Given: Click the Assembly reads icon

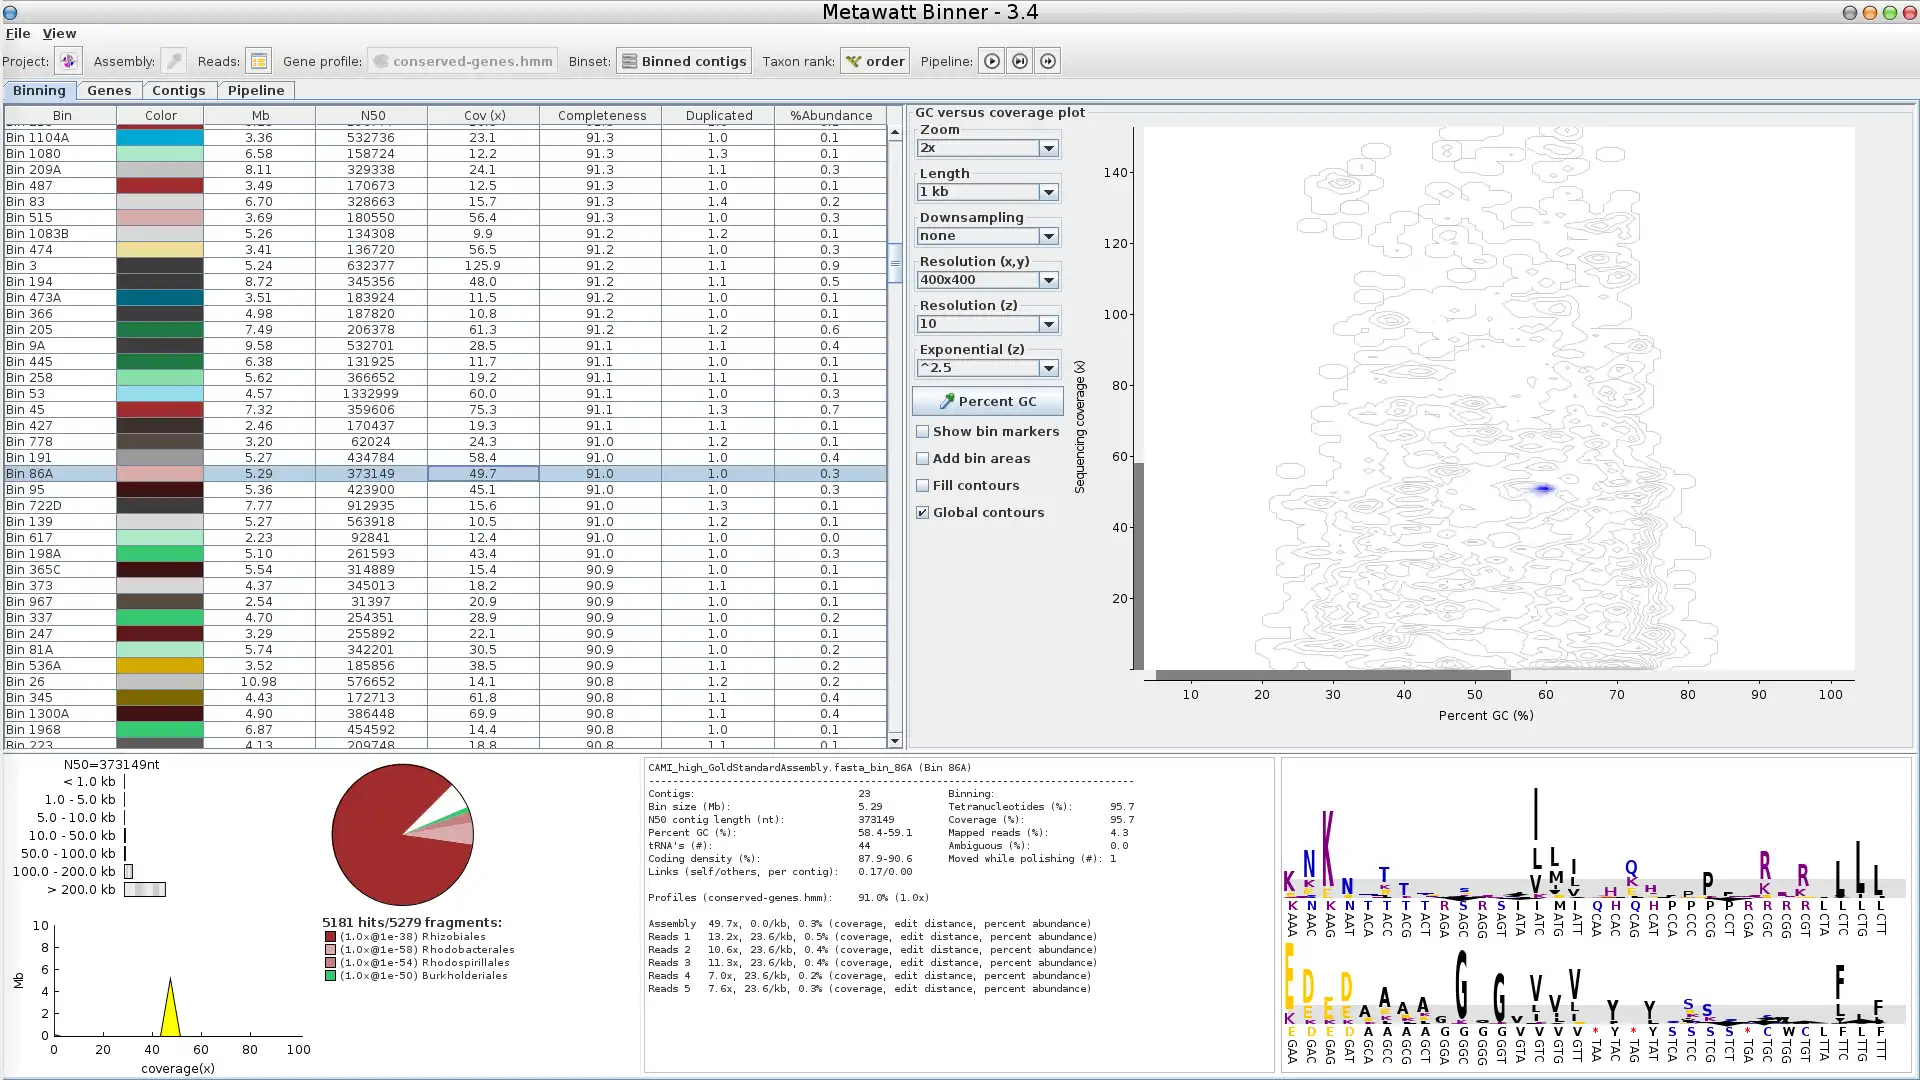Looking at the screenshot, I should tap(260, 61).
